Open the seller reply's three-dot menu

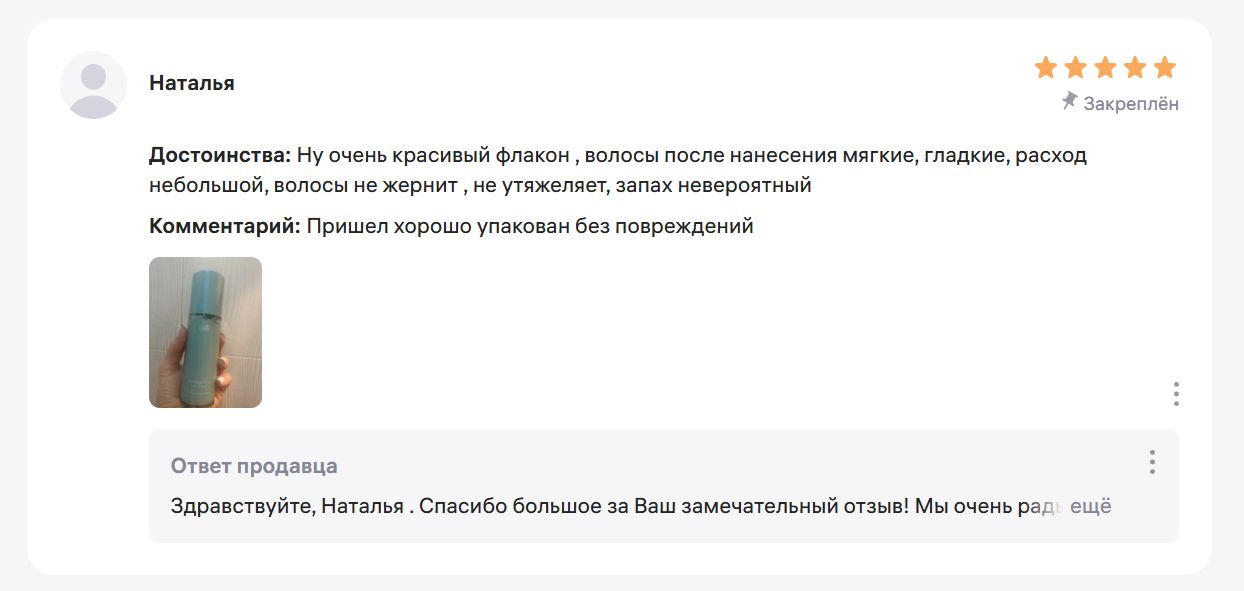click(x=1152, y=462)
